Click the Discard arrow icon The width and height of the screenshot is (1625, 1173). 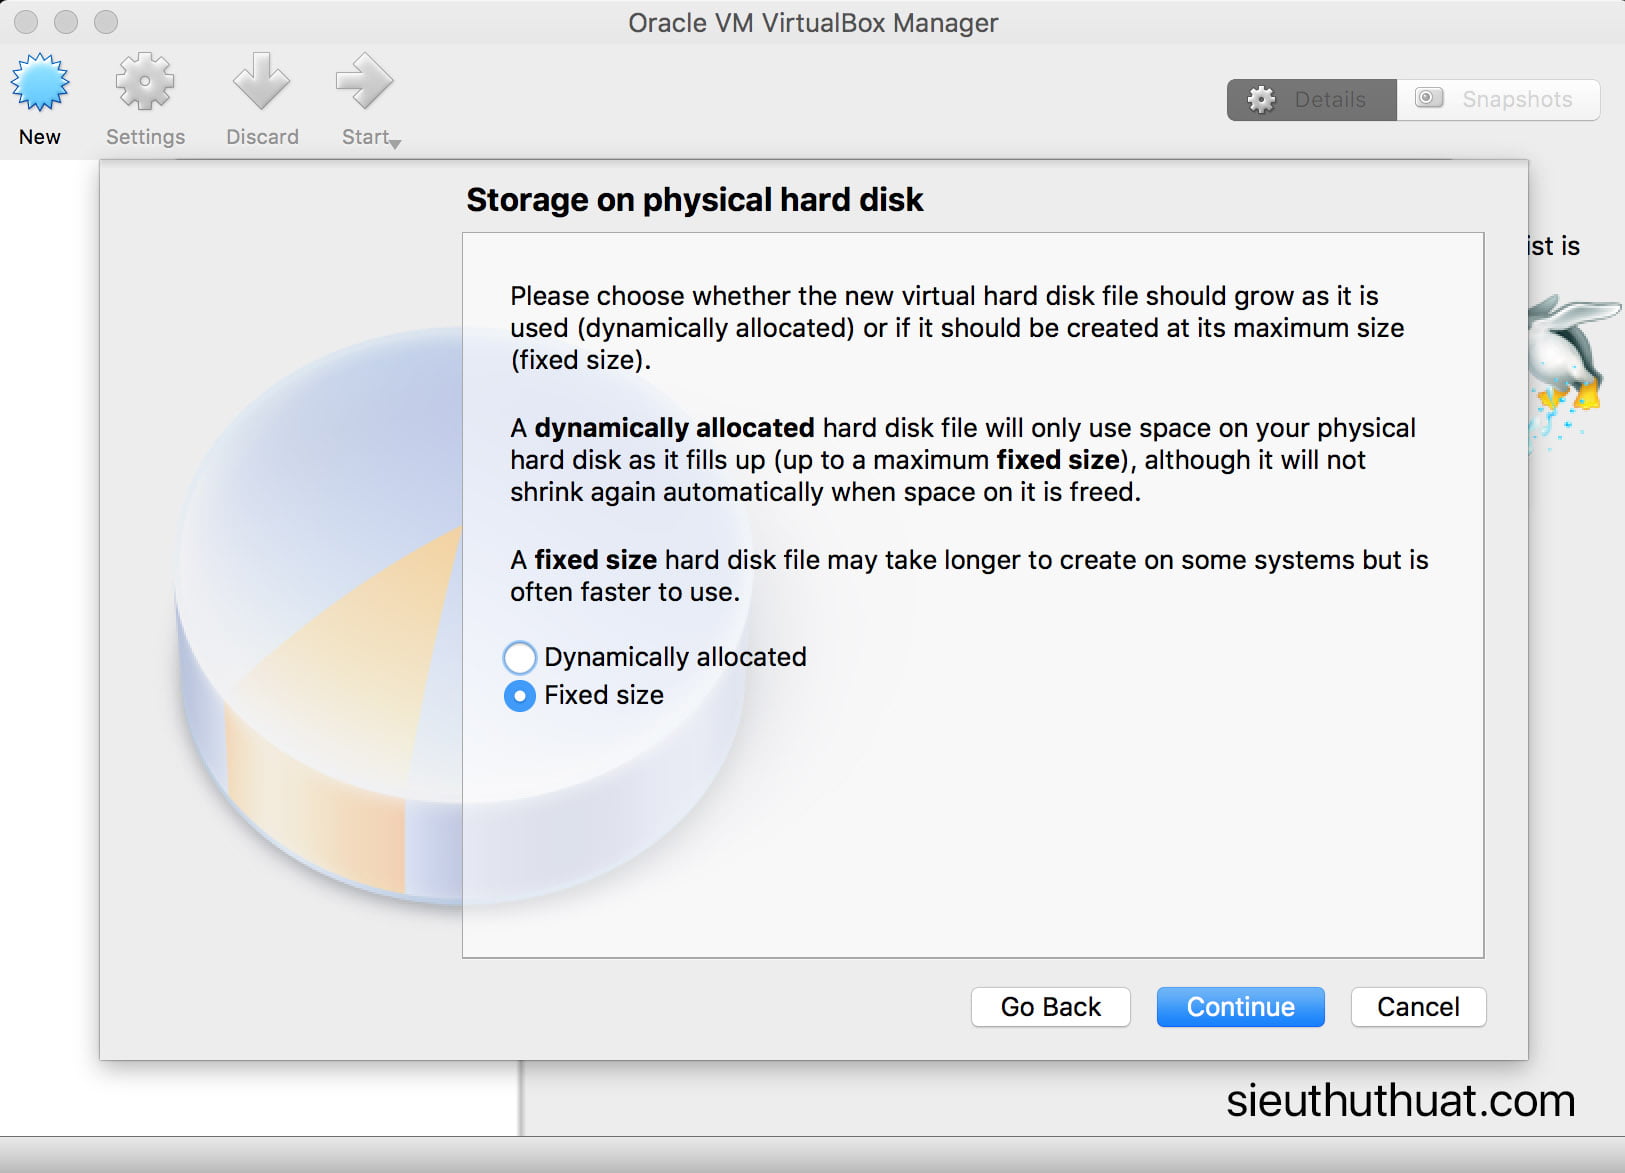261,82
